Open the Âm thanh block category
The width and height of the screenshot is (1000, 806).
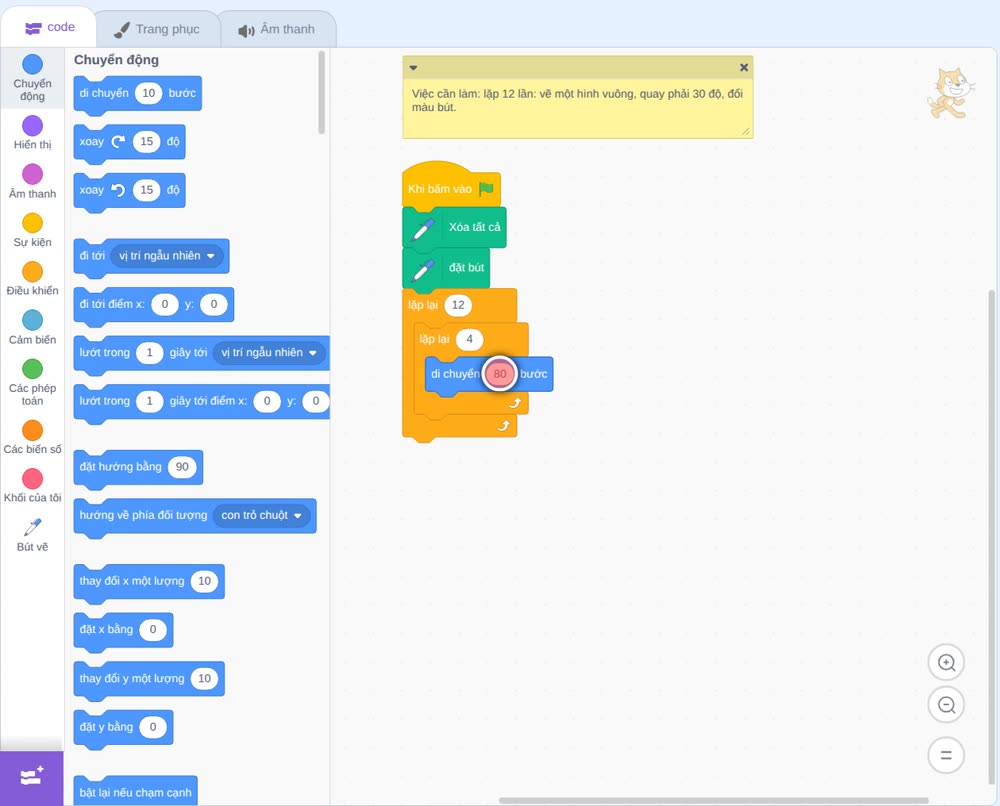pyautogui.click(x=33, y=181)
